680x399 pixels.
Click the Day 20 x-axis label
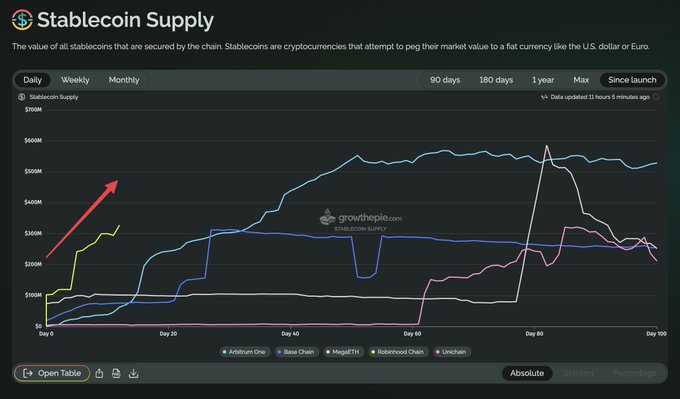coord(168,334)
